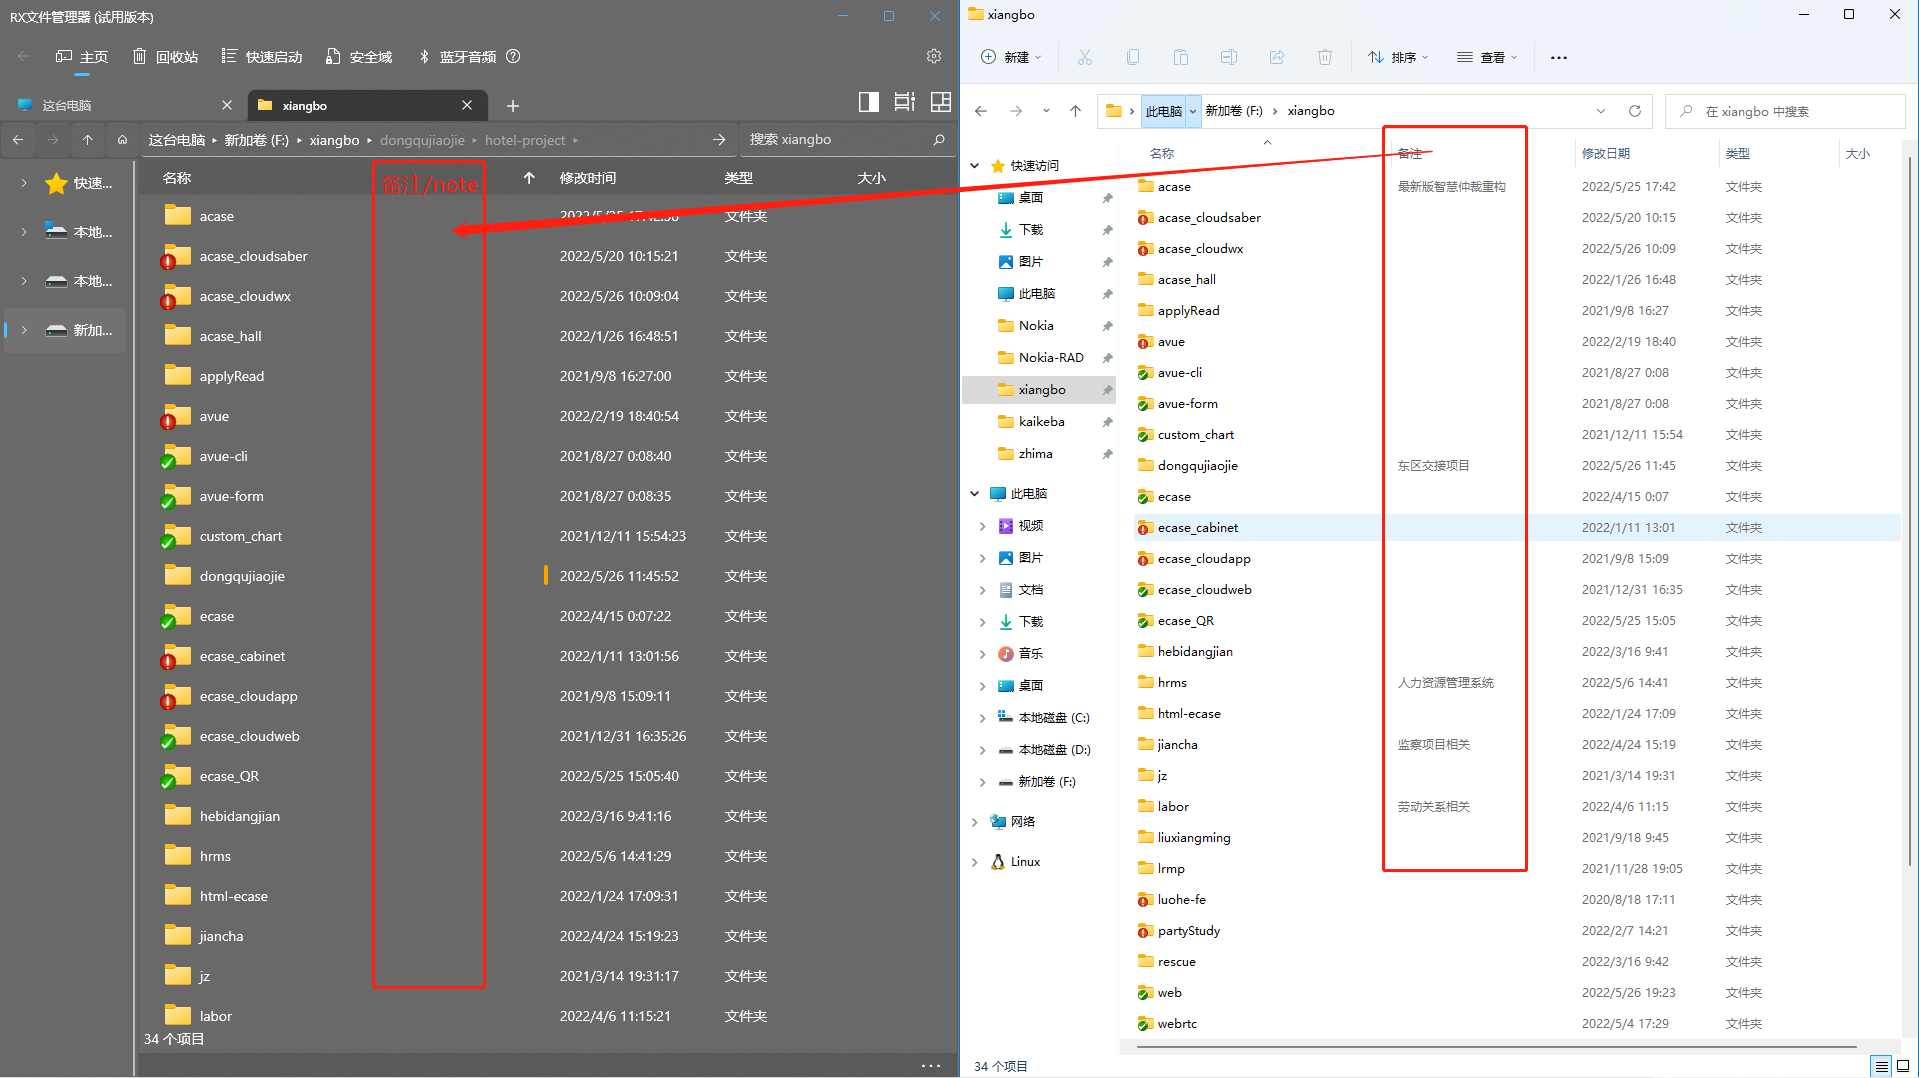The width and height of the screenshot is (1919, 1078).
Task: Go back in Explorer navigation
Action: [981, 111]
